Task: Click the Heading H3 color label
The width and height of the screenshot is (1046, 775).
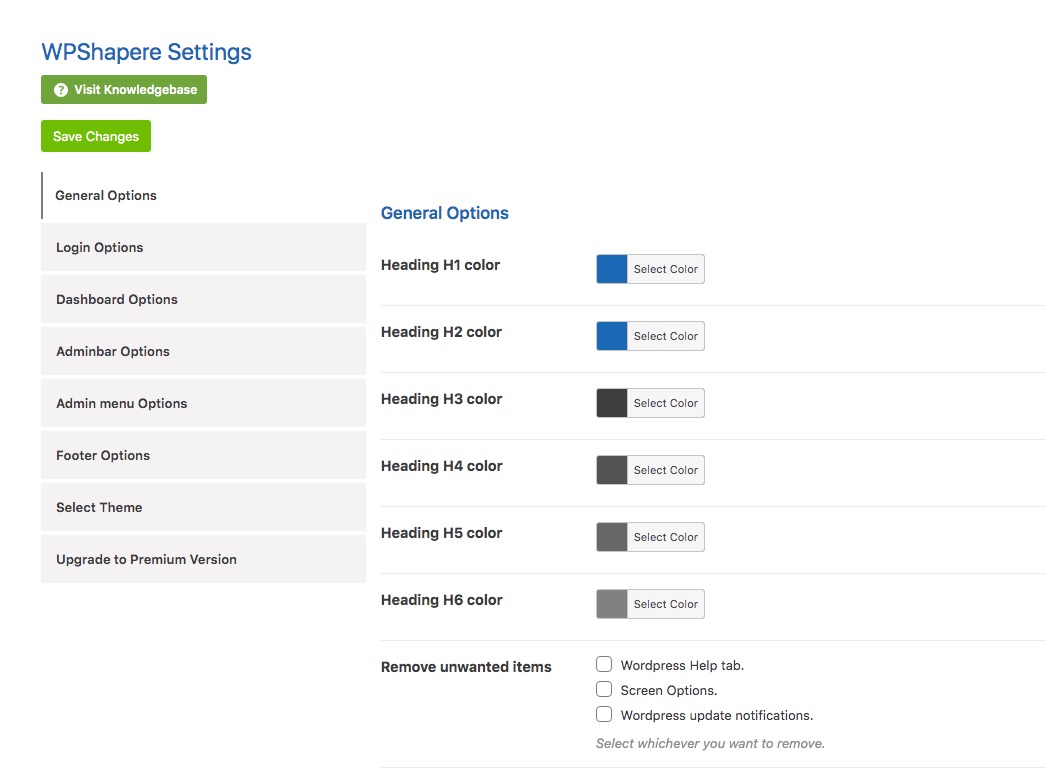Action: pos(441,399)
